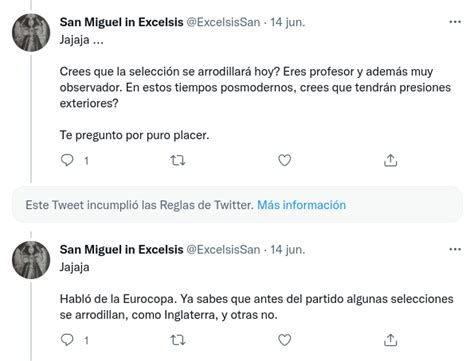This screenshot has height=361, width=474.
Task: Open second San Miguel in Excelsis profile picture
Action: point(31,260)
